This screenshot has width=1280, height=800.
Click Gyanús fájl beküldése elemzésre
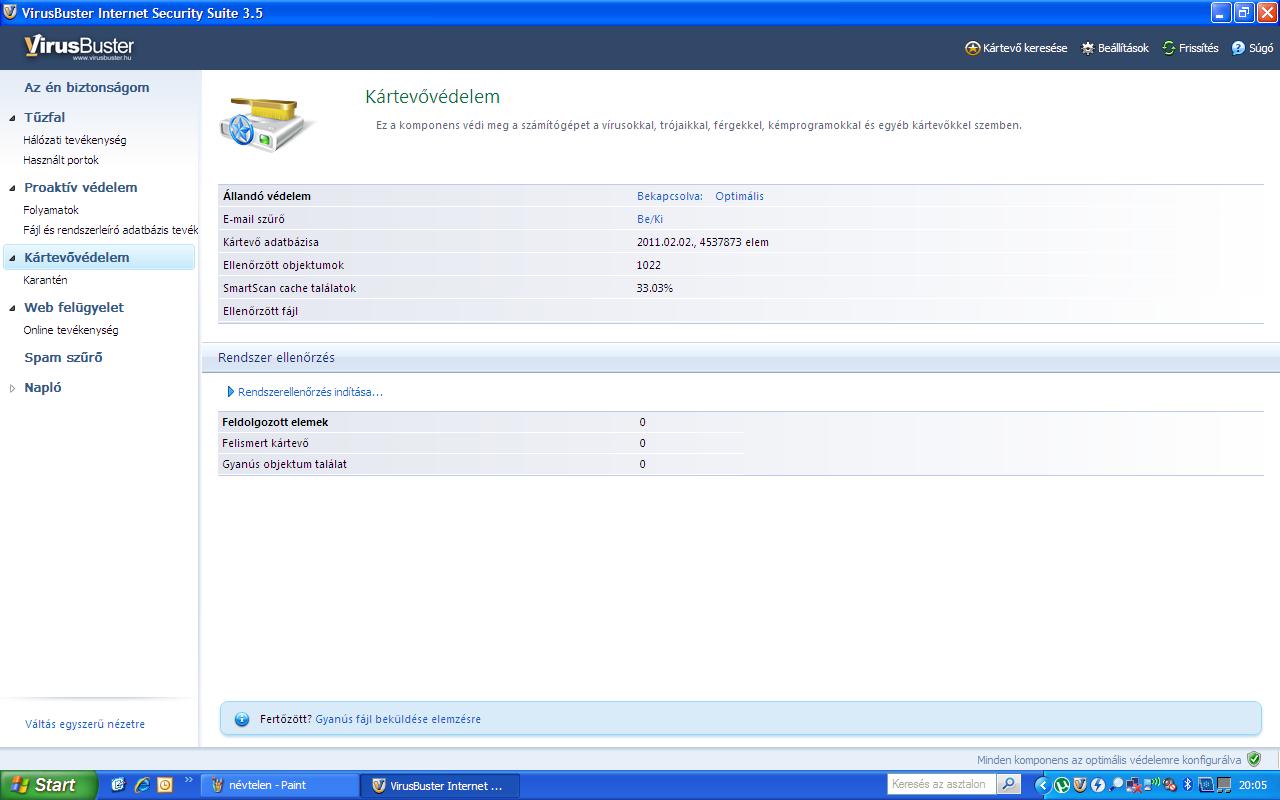(398, 719)
